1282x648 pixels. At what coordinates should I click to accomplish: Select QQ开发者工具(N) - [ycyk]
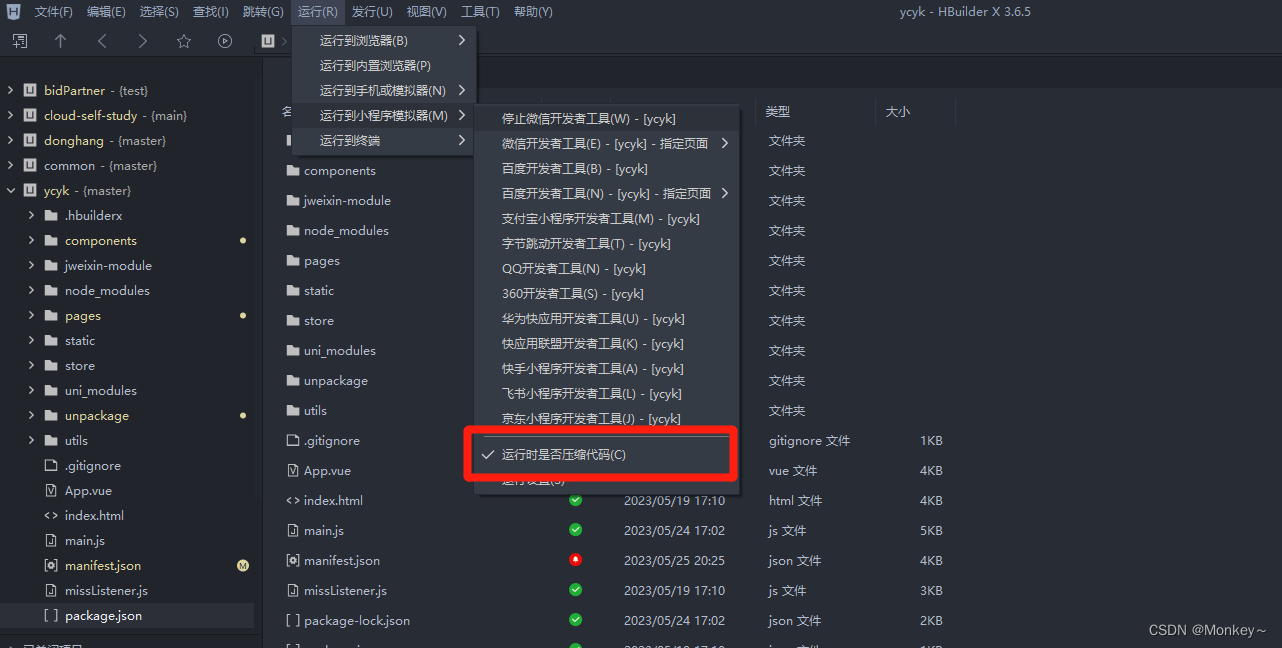[x=606, y=268]
